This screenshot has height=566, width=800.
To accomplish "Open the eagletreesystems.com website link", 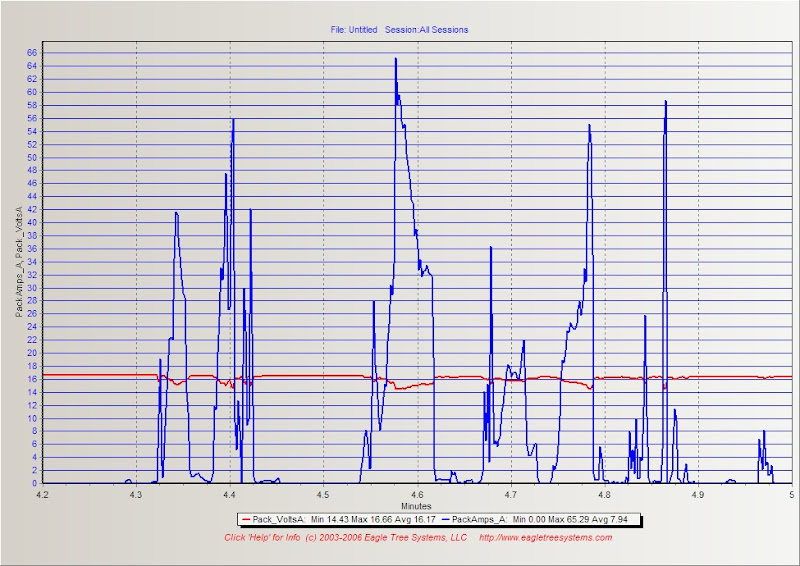I will coord(546,537).
